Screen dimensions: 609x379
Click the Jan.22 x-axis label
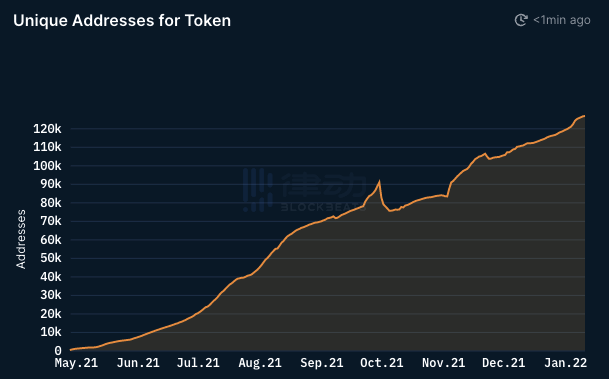coord(566,363)
